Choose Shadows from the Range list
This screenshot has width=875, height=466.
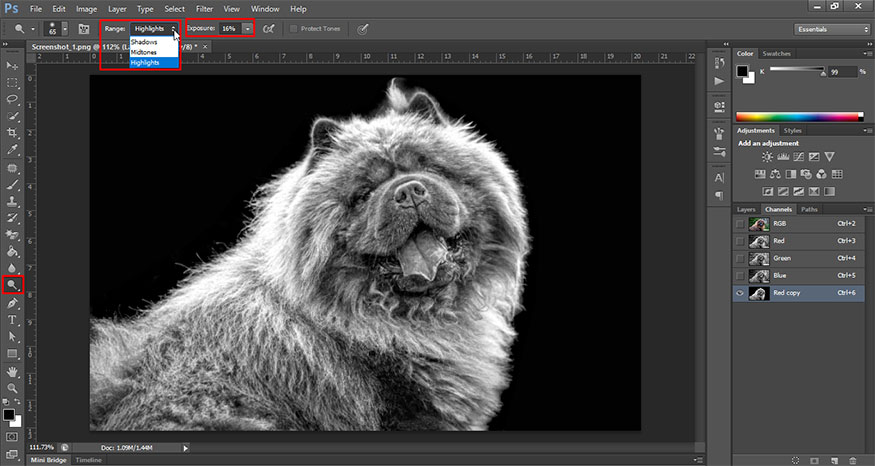154,42
